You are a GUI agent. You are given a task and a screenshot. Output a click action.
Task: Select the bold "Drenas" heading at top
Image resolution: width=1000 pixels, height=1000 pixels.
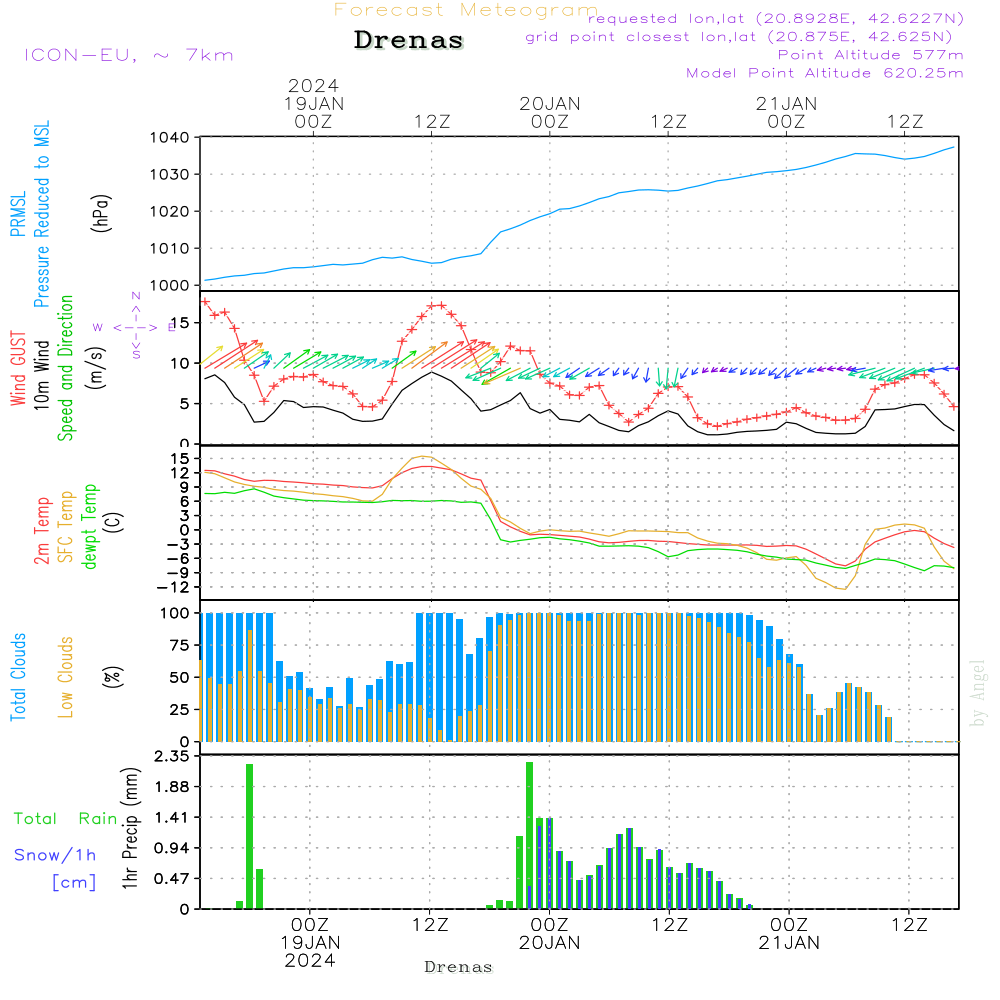click(409, 40)
